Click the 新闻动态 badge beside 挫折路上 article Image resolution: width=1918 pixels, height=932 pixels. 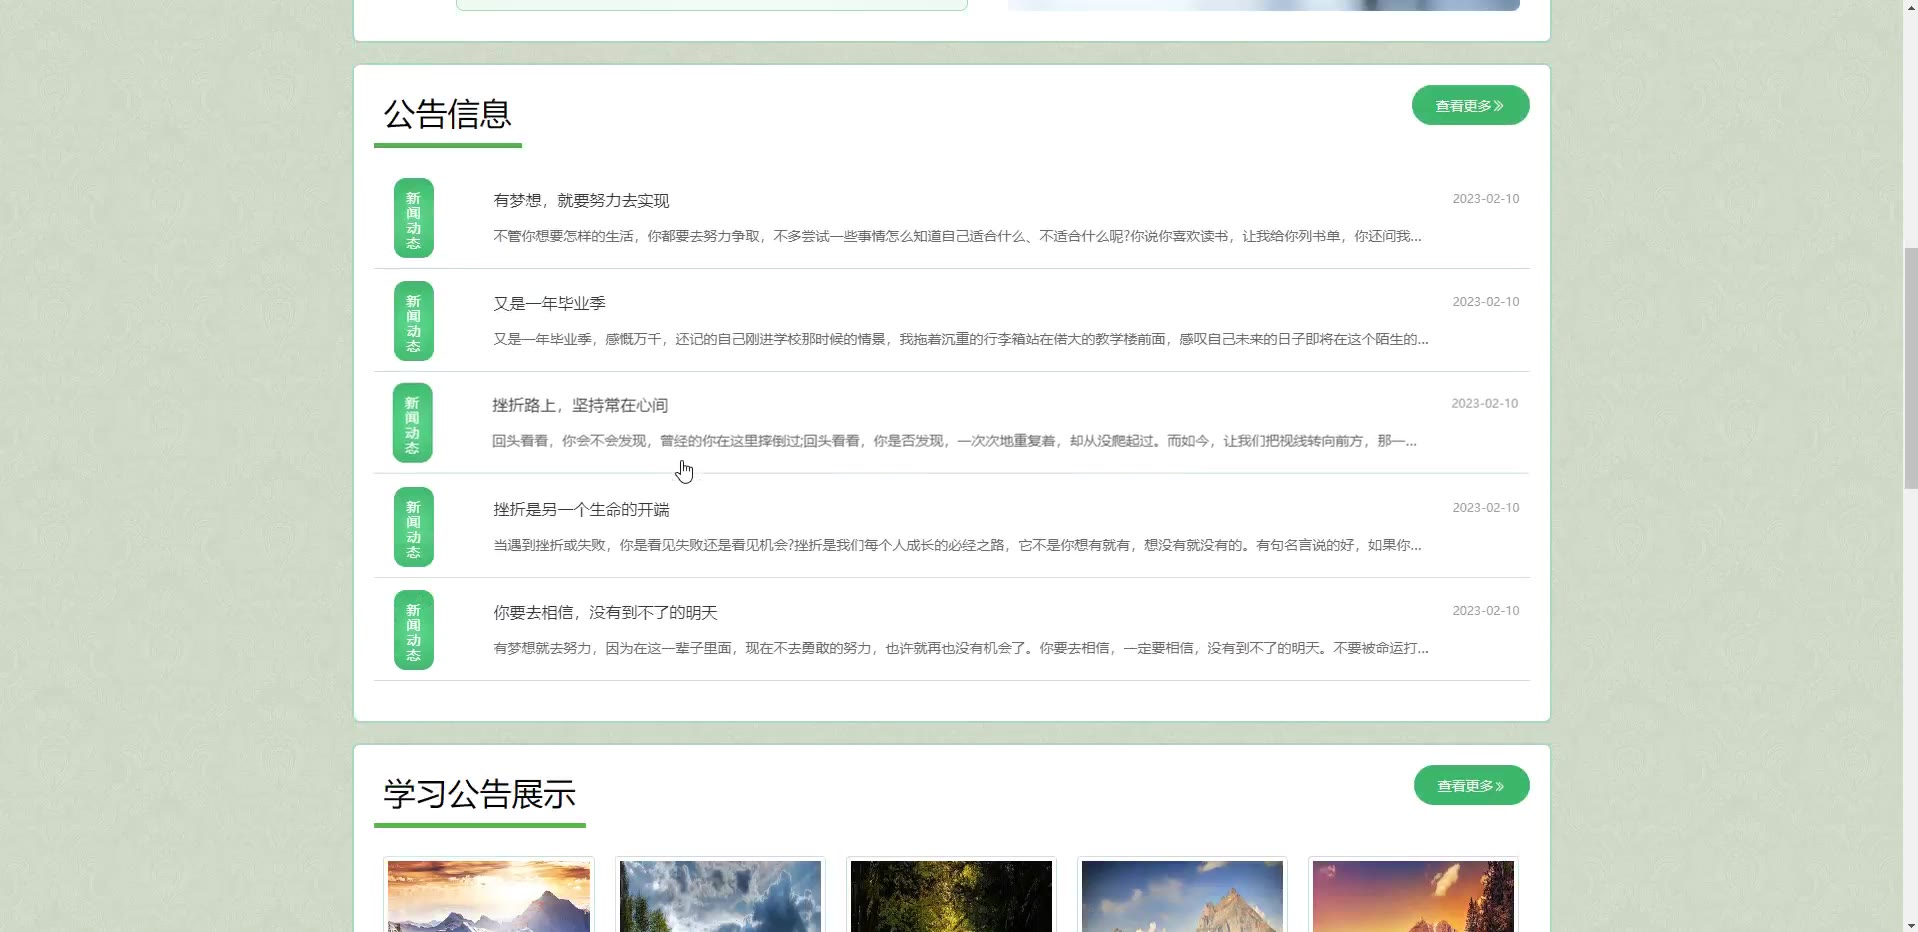(x=412, y=423)
